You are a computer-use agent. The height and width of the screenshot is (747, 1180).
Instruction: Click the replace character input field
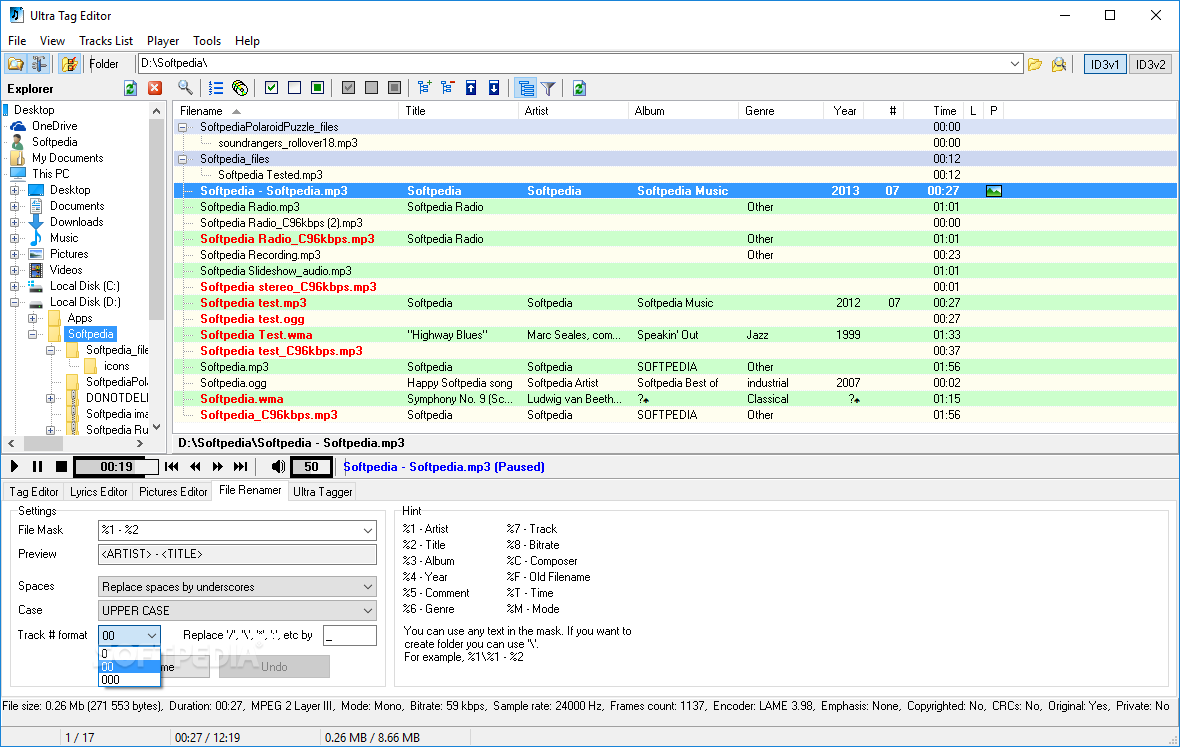pyautogui.click(x=350, y=636)
